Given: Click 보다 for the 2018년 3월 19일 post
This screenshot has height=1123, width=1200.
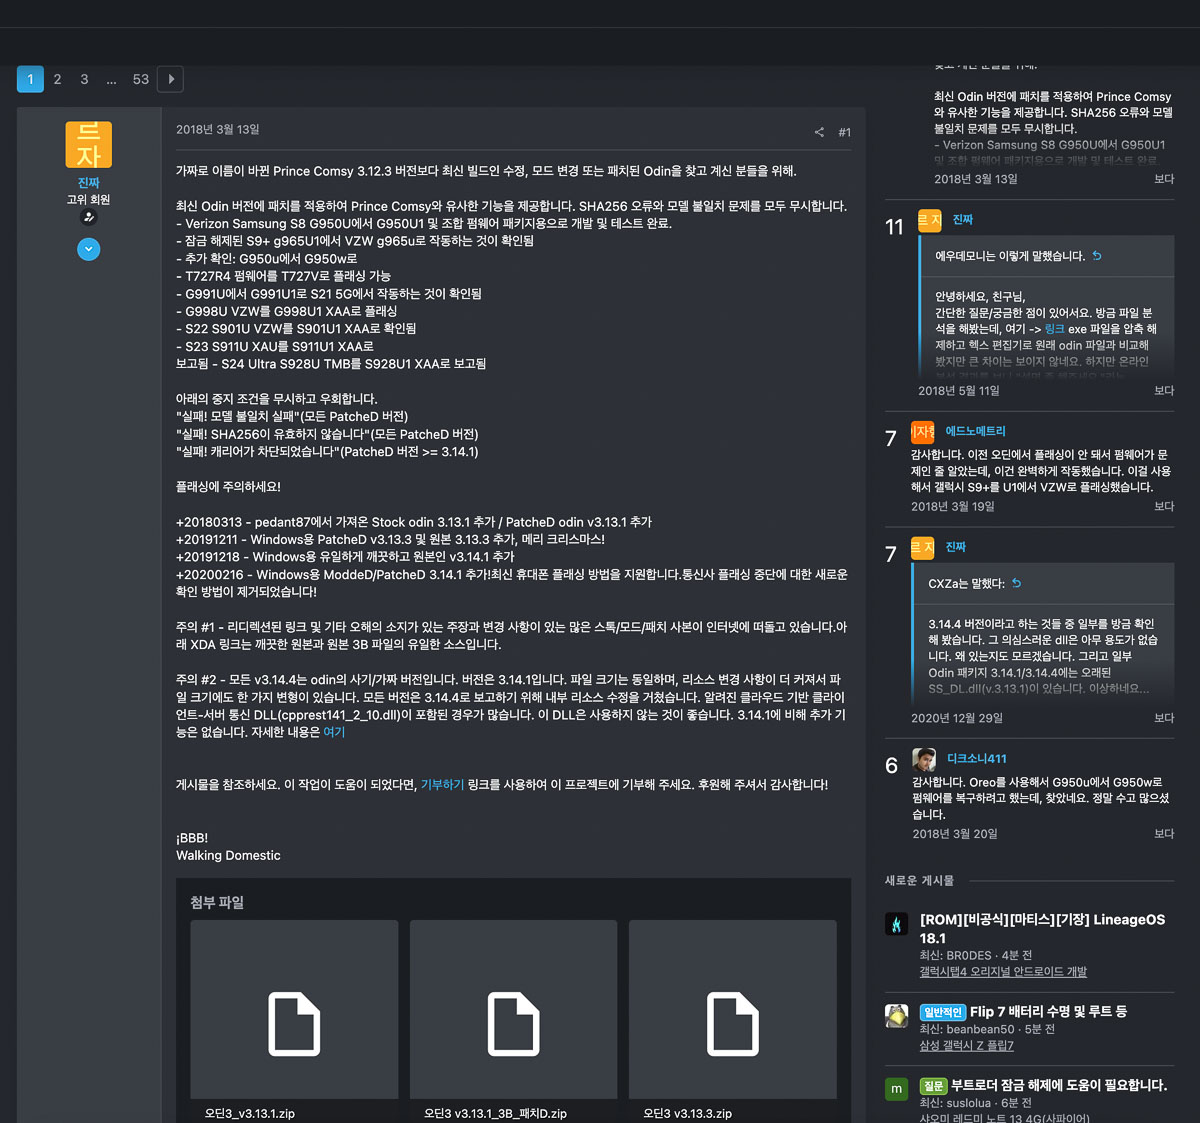Looking at the screenshot, I should click(1164, 507).
